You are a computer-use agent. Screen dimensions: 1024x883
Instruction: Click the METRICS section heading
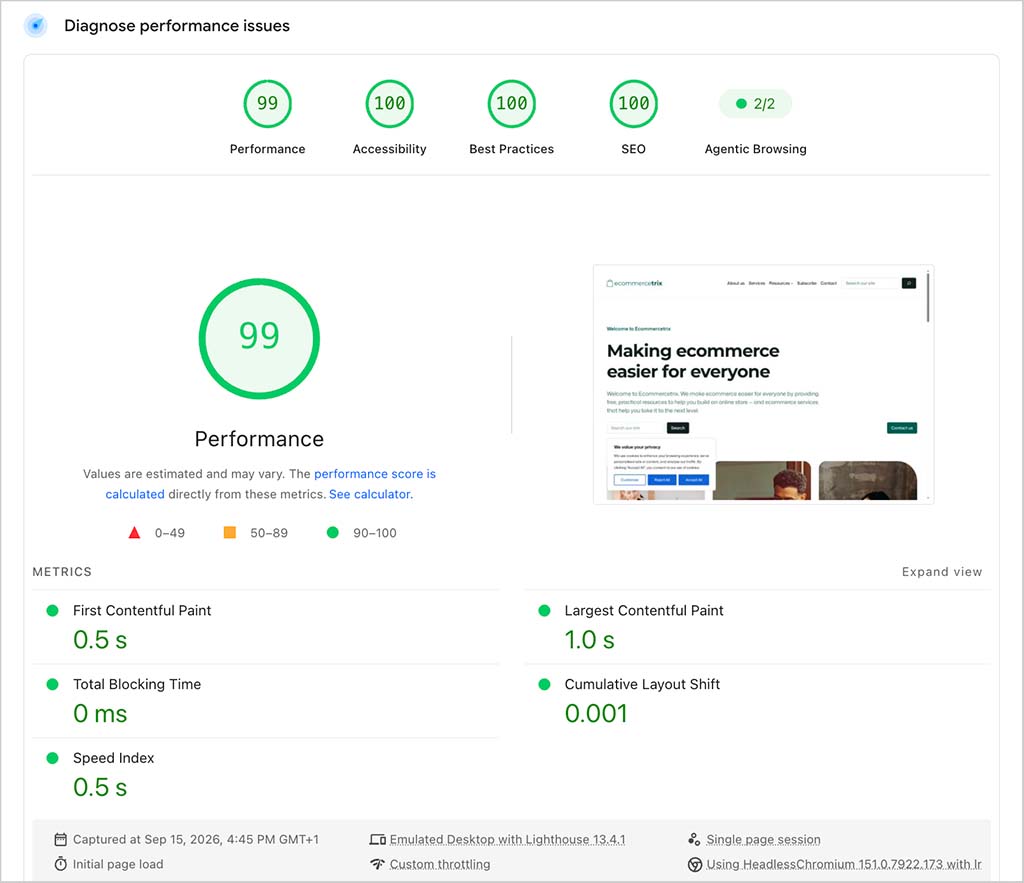pos(62,571)
